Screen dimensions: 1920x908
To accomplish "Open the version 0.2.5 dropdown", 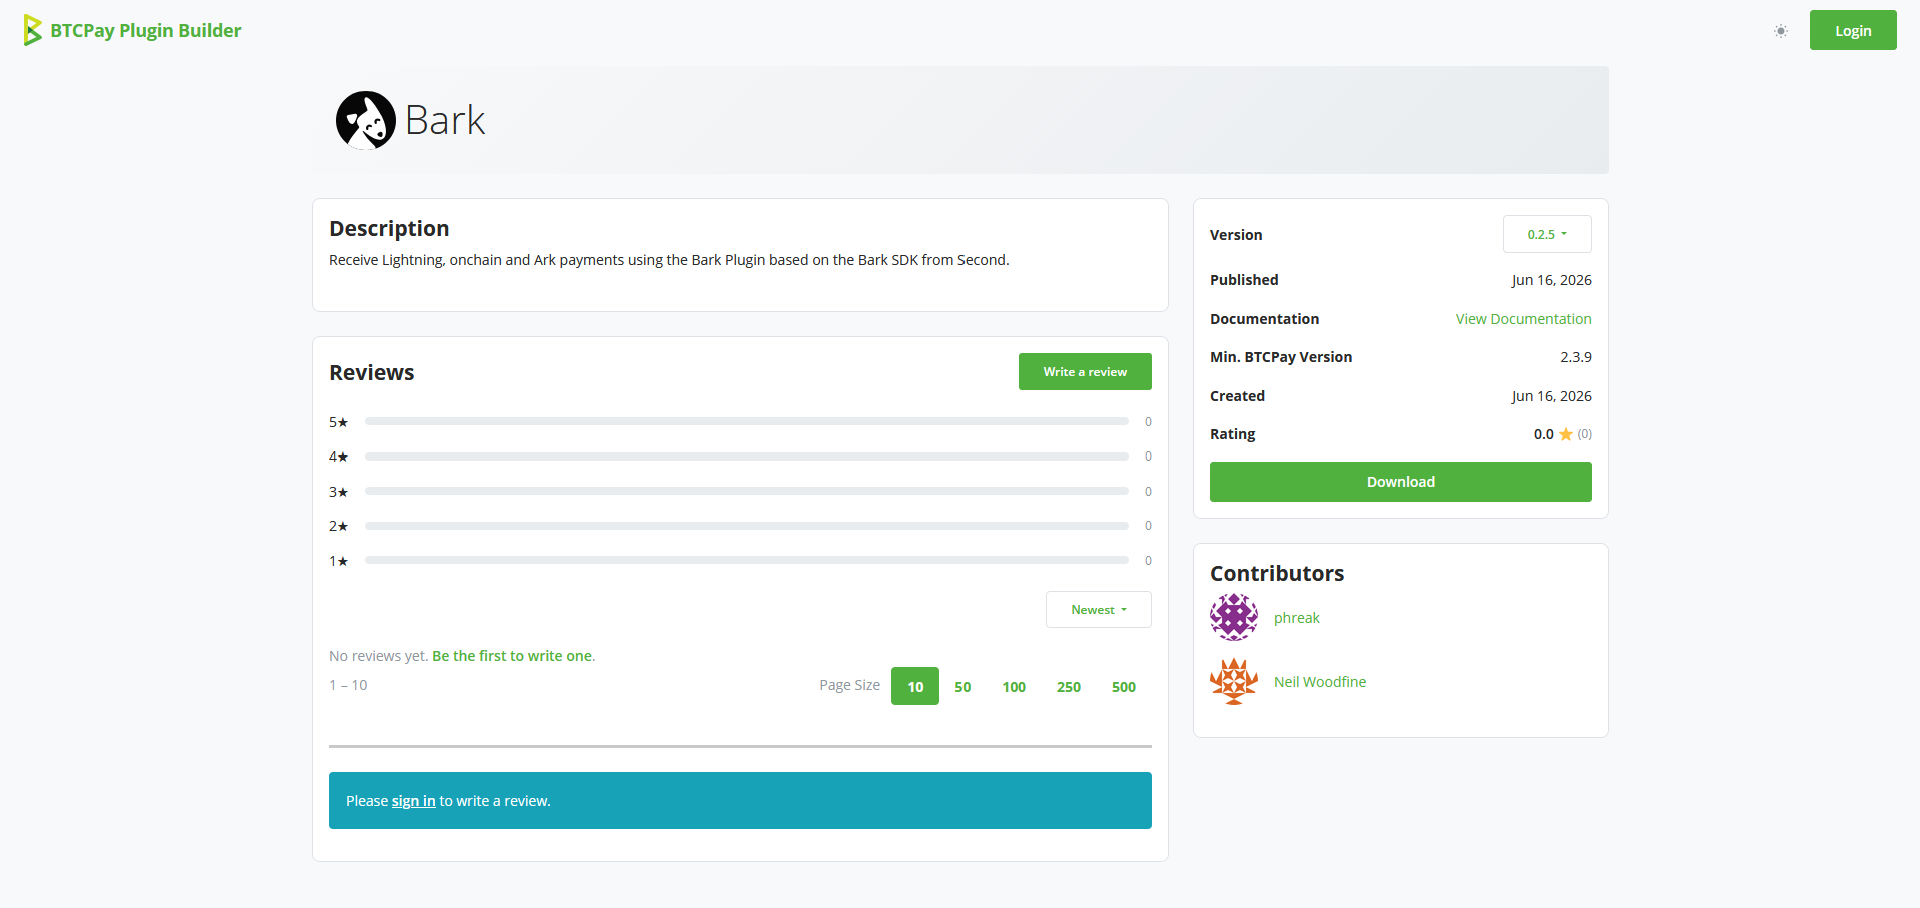I will [1547, 234].
